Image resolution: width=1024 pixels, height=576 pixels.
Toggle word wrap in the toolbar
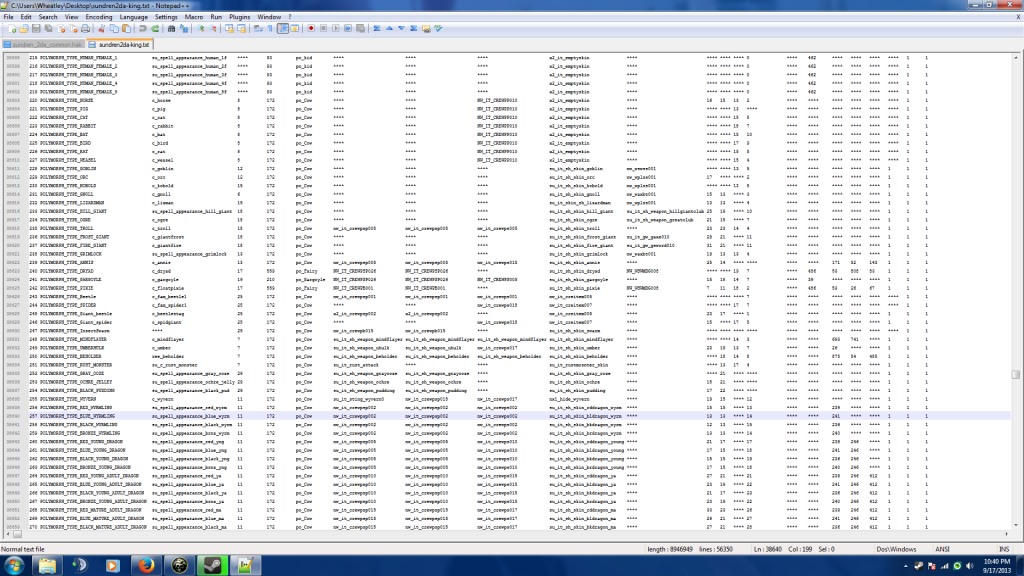(x=256, y=29)
